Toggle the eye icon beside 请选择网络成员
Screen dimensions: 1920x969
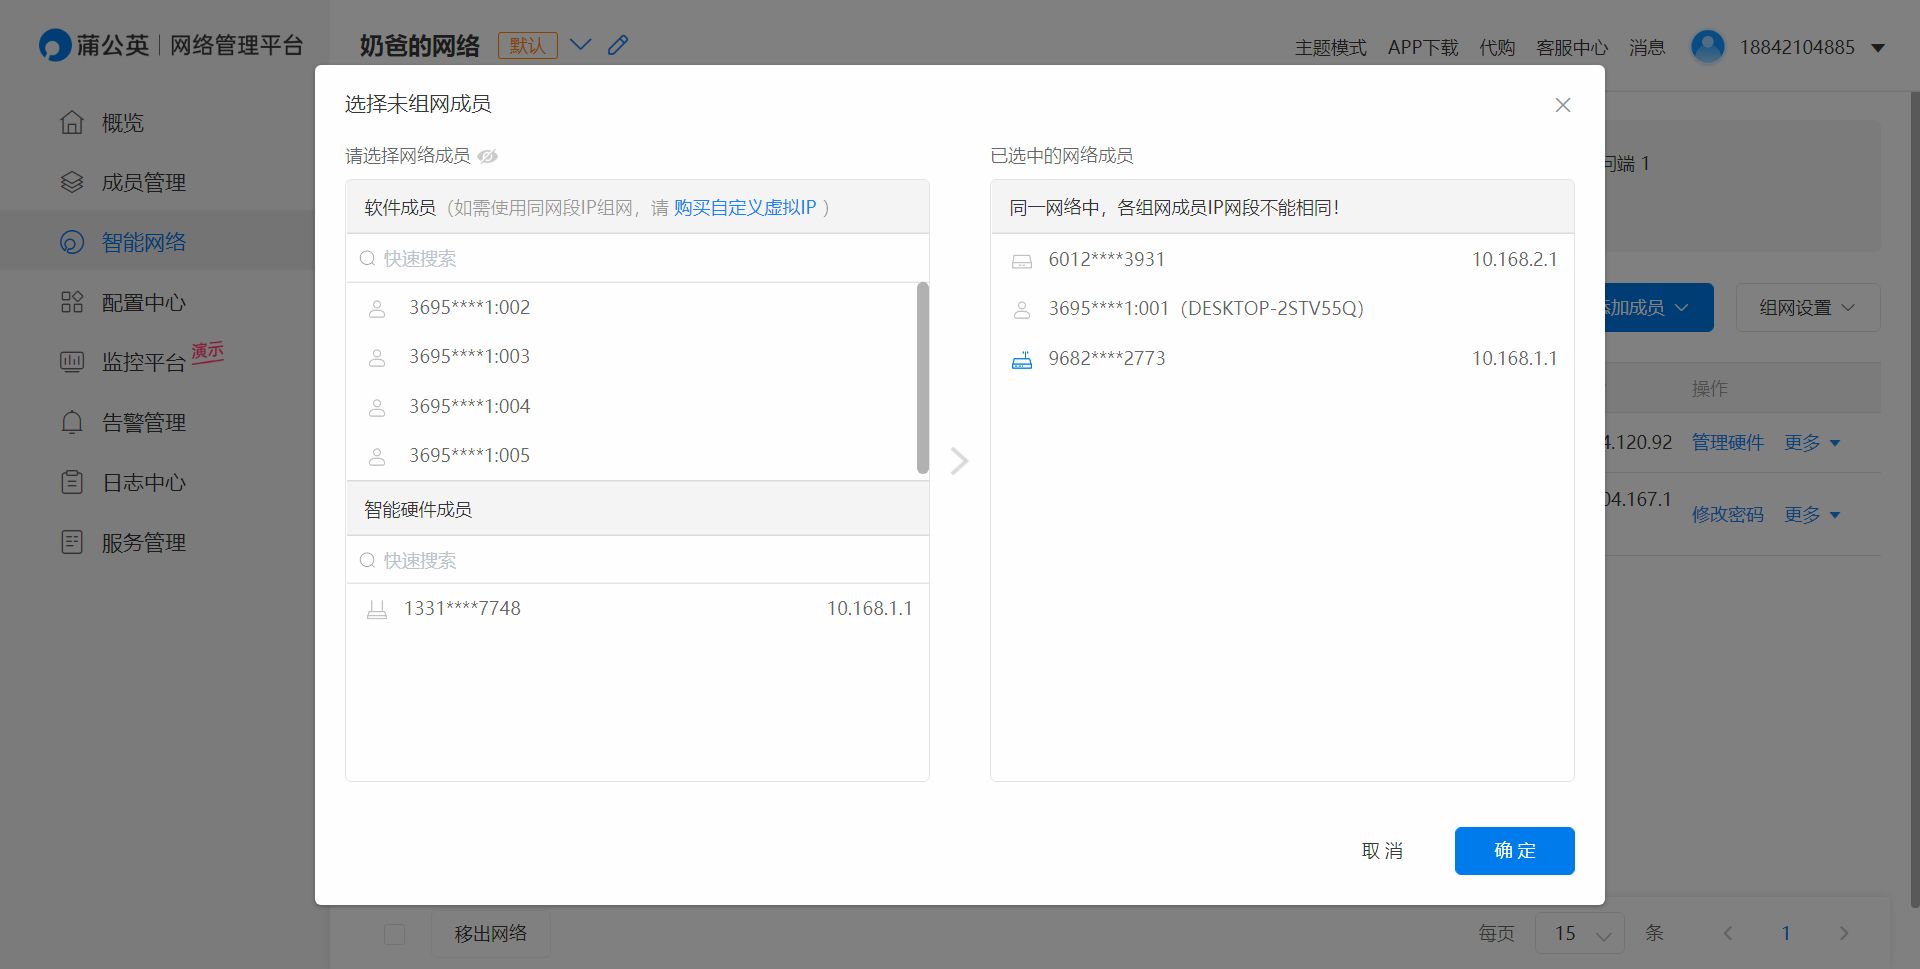[x=488, y=156]
